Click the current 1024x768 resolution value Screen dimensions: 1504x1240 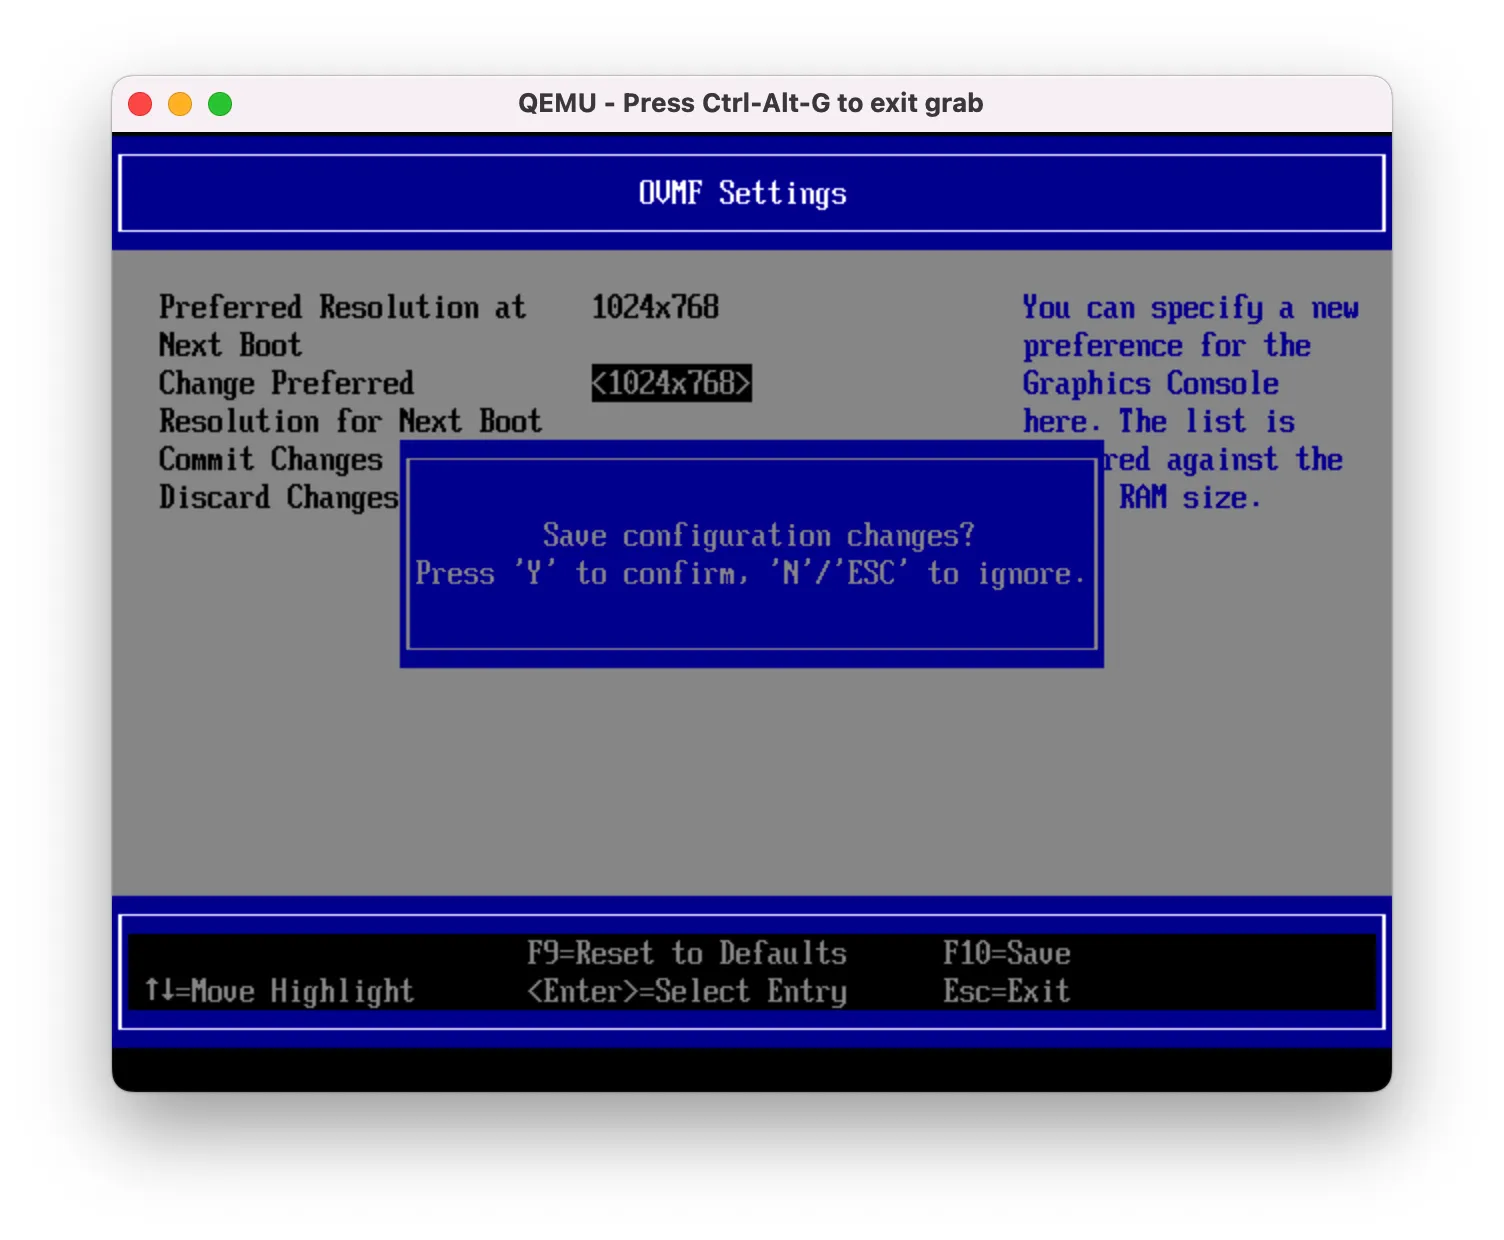pyautogui.click(x=655, y=307)
